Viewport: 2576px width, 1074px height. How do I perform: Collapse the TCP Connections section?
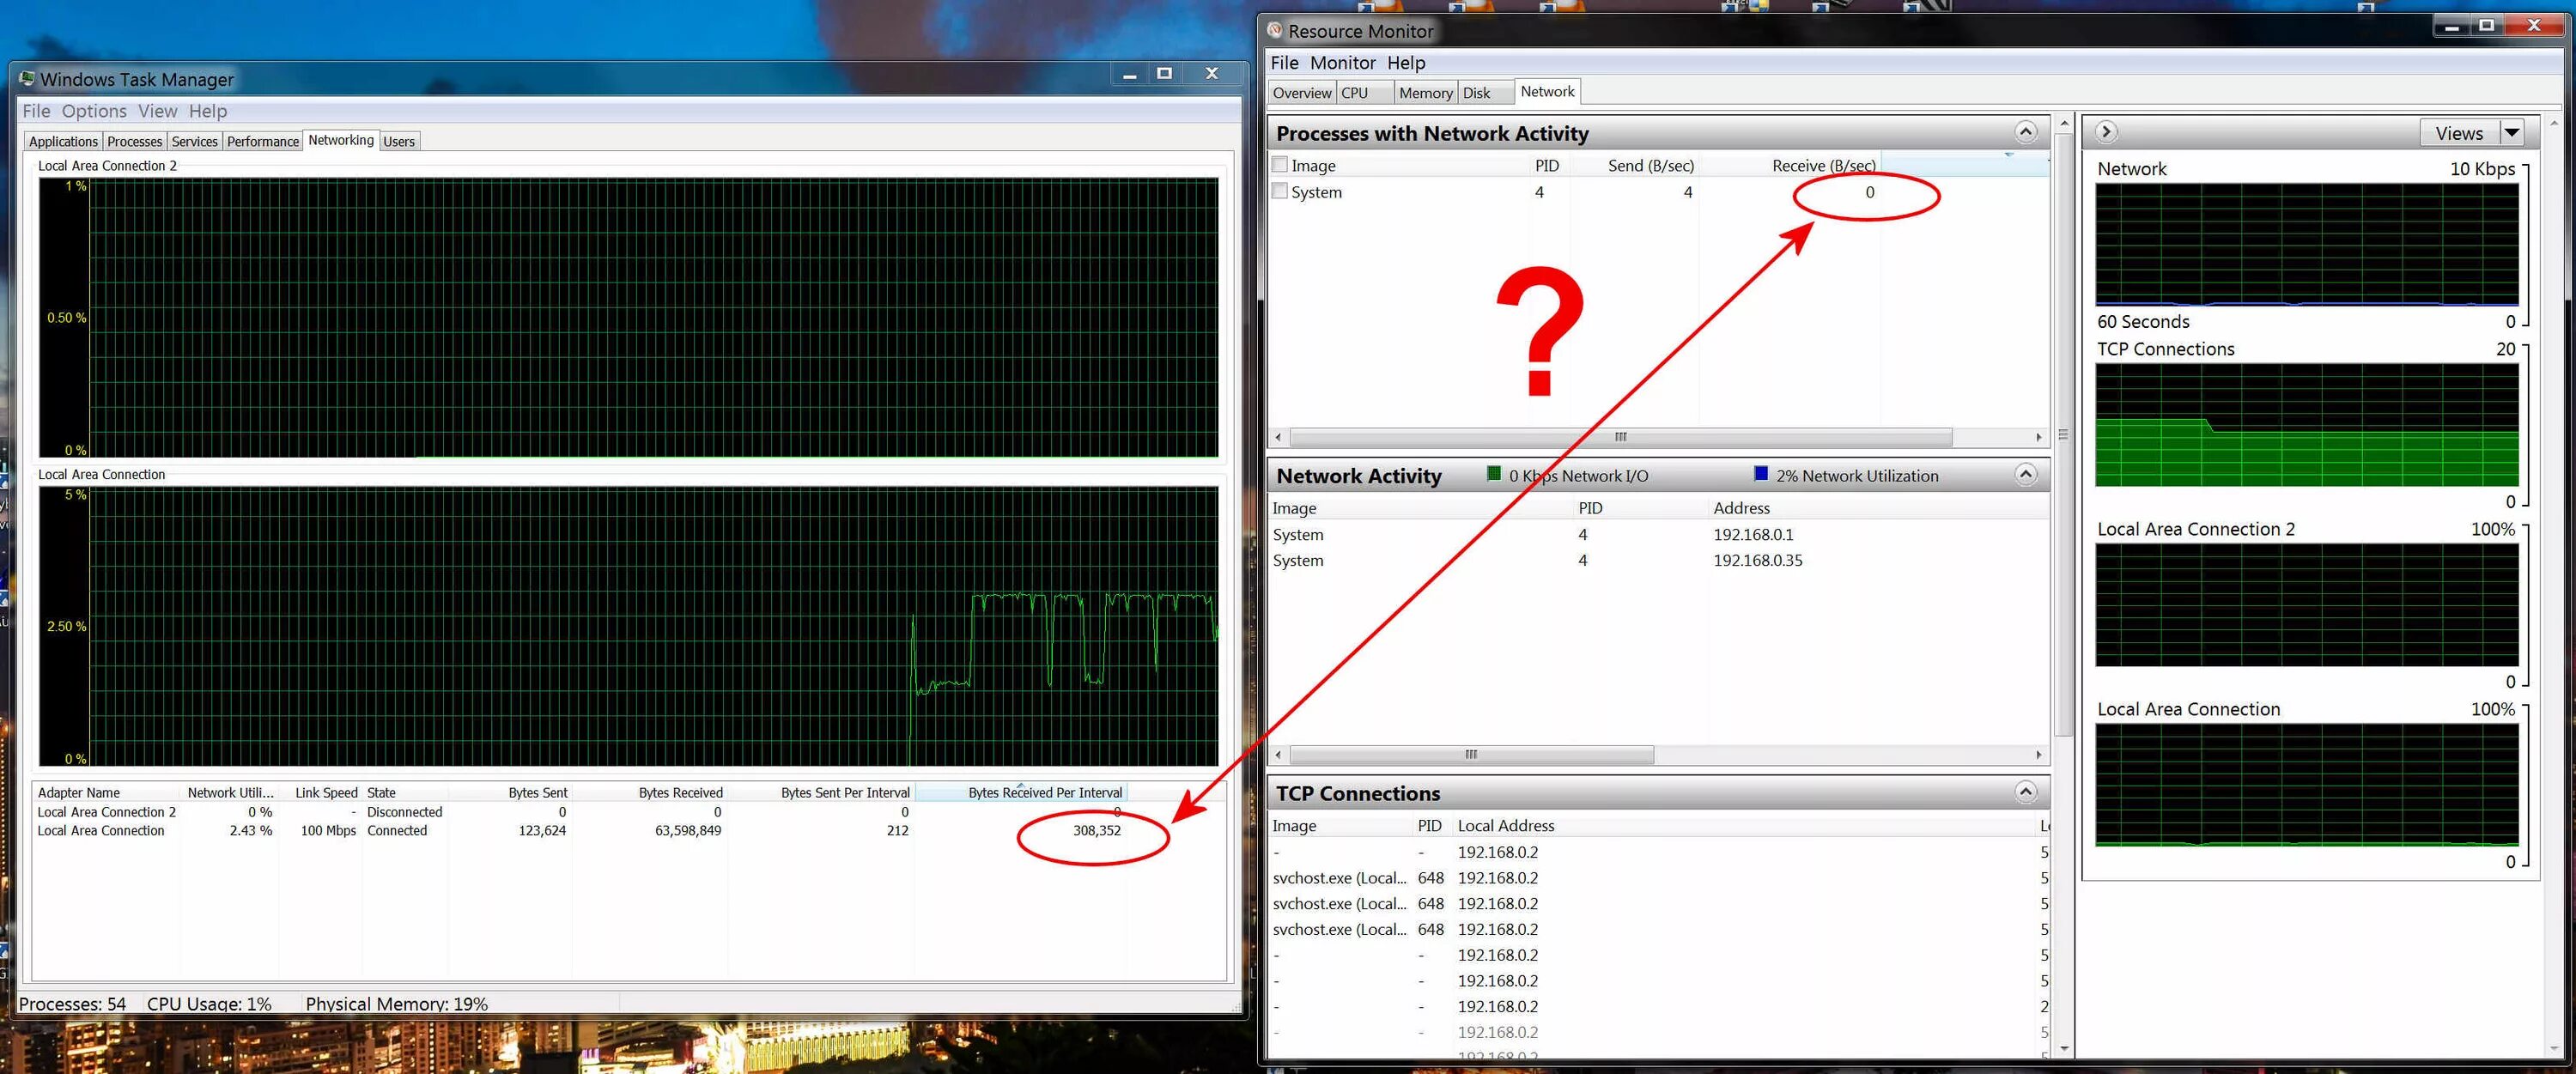point(2025,792)
